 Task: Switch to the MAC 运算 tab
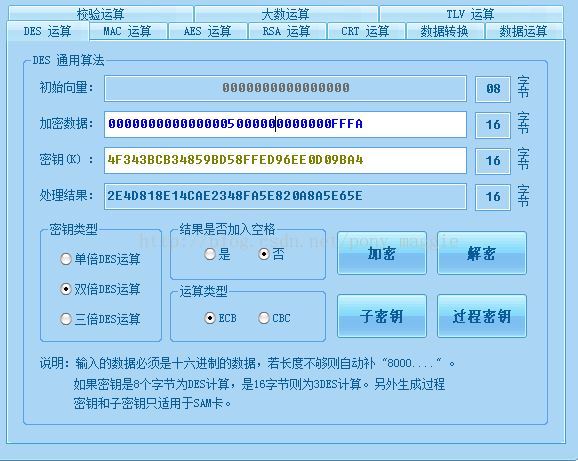point(128,31)
